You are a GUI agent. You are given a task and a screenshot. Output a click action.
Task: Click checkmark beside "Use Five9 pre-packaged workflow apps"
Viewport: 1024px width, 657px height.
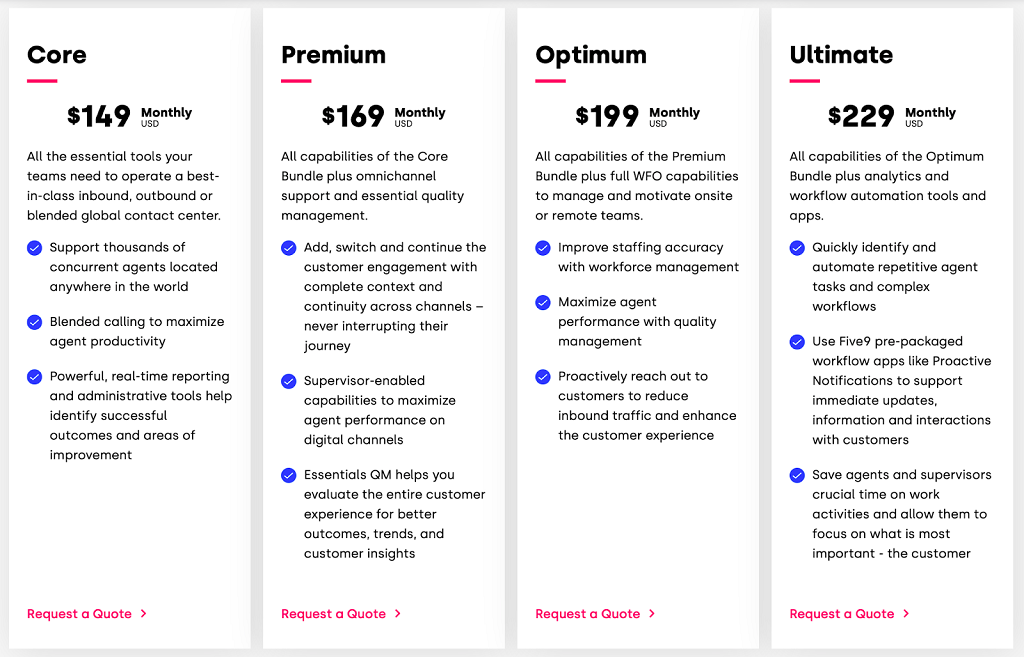[x=797, y=342]
